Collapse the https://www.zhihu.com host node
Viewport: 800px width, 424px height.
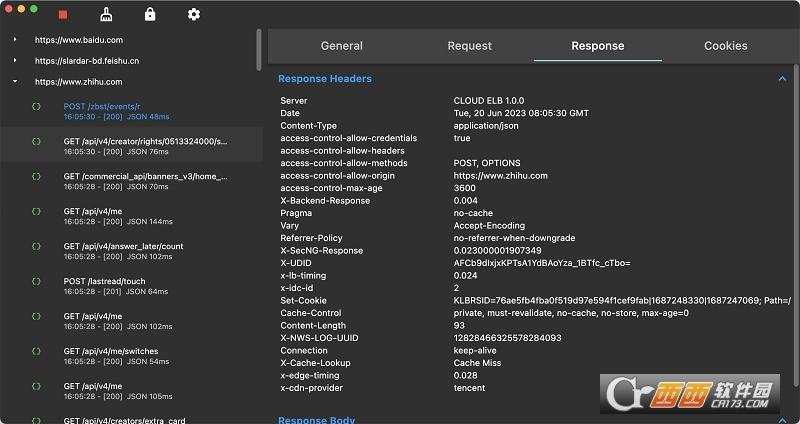pyautogui.click(x=15, y=81)
